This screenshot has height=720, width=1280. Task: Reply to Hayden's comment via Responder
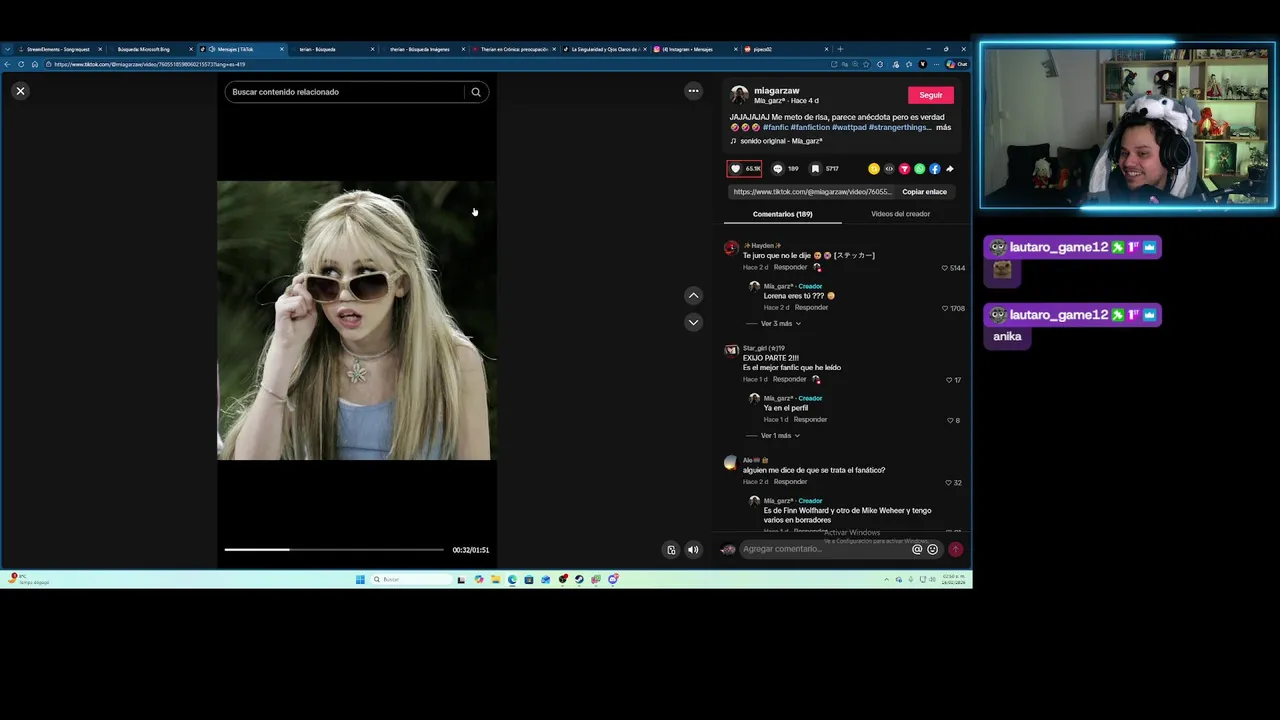pos(790,268)
